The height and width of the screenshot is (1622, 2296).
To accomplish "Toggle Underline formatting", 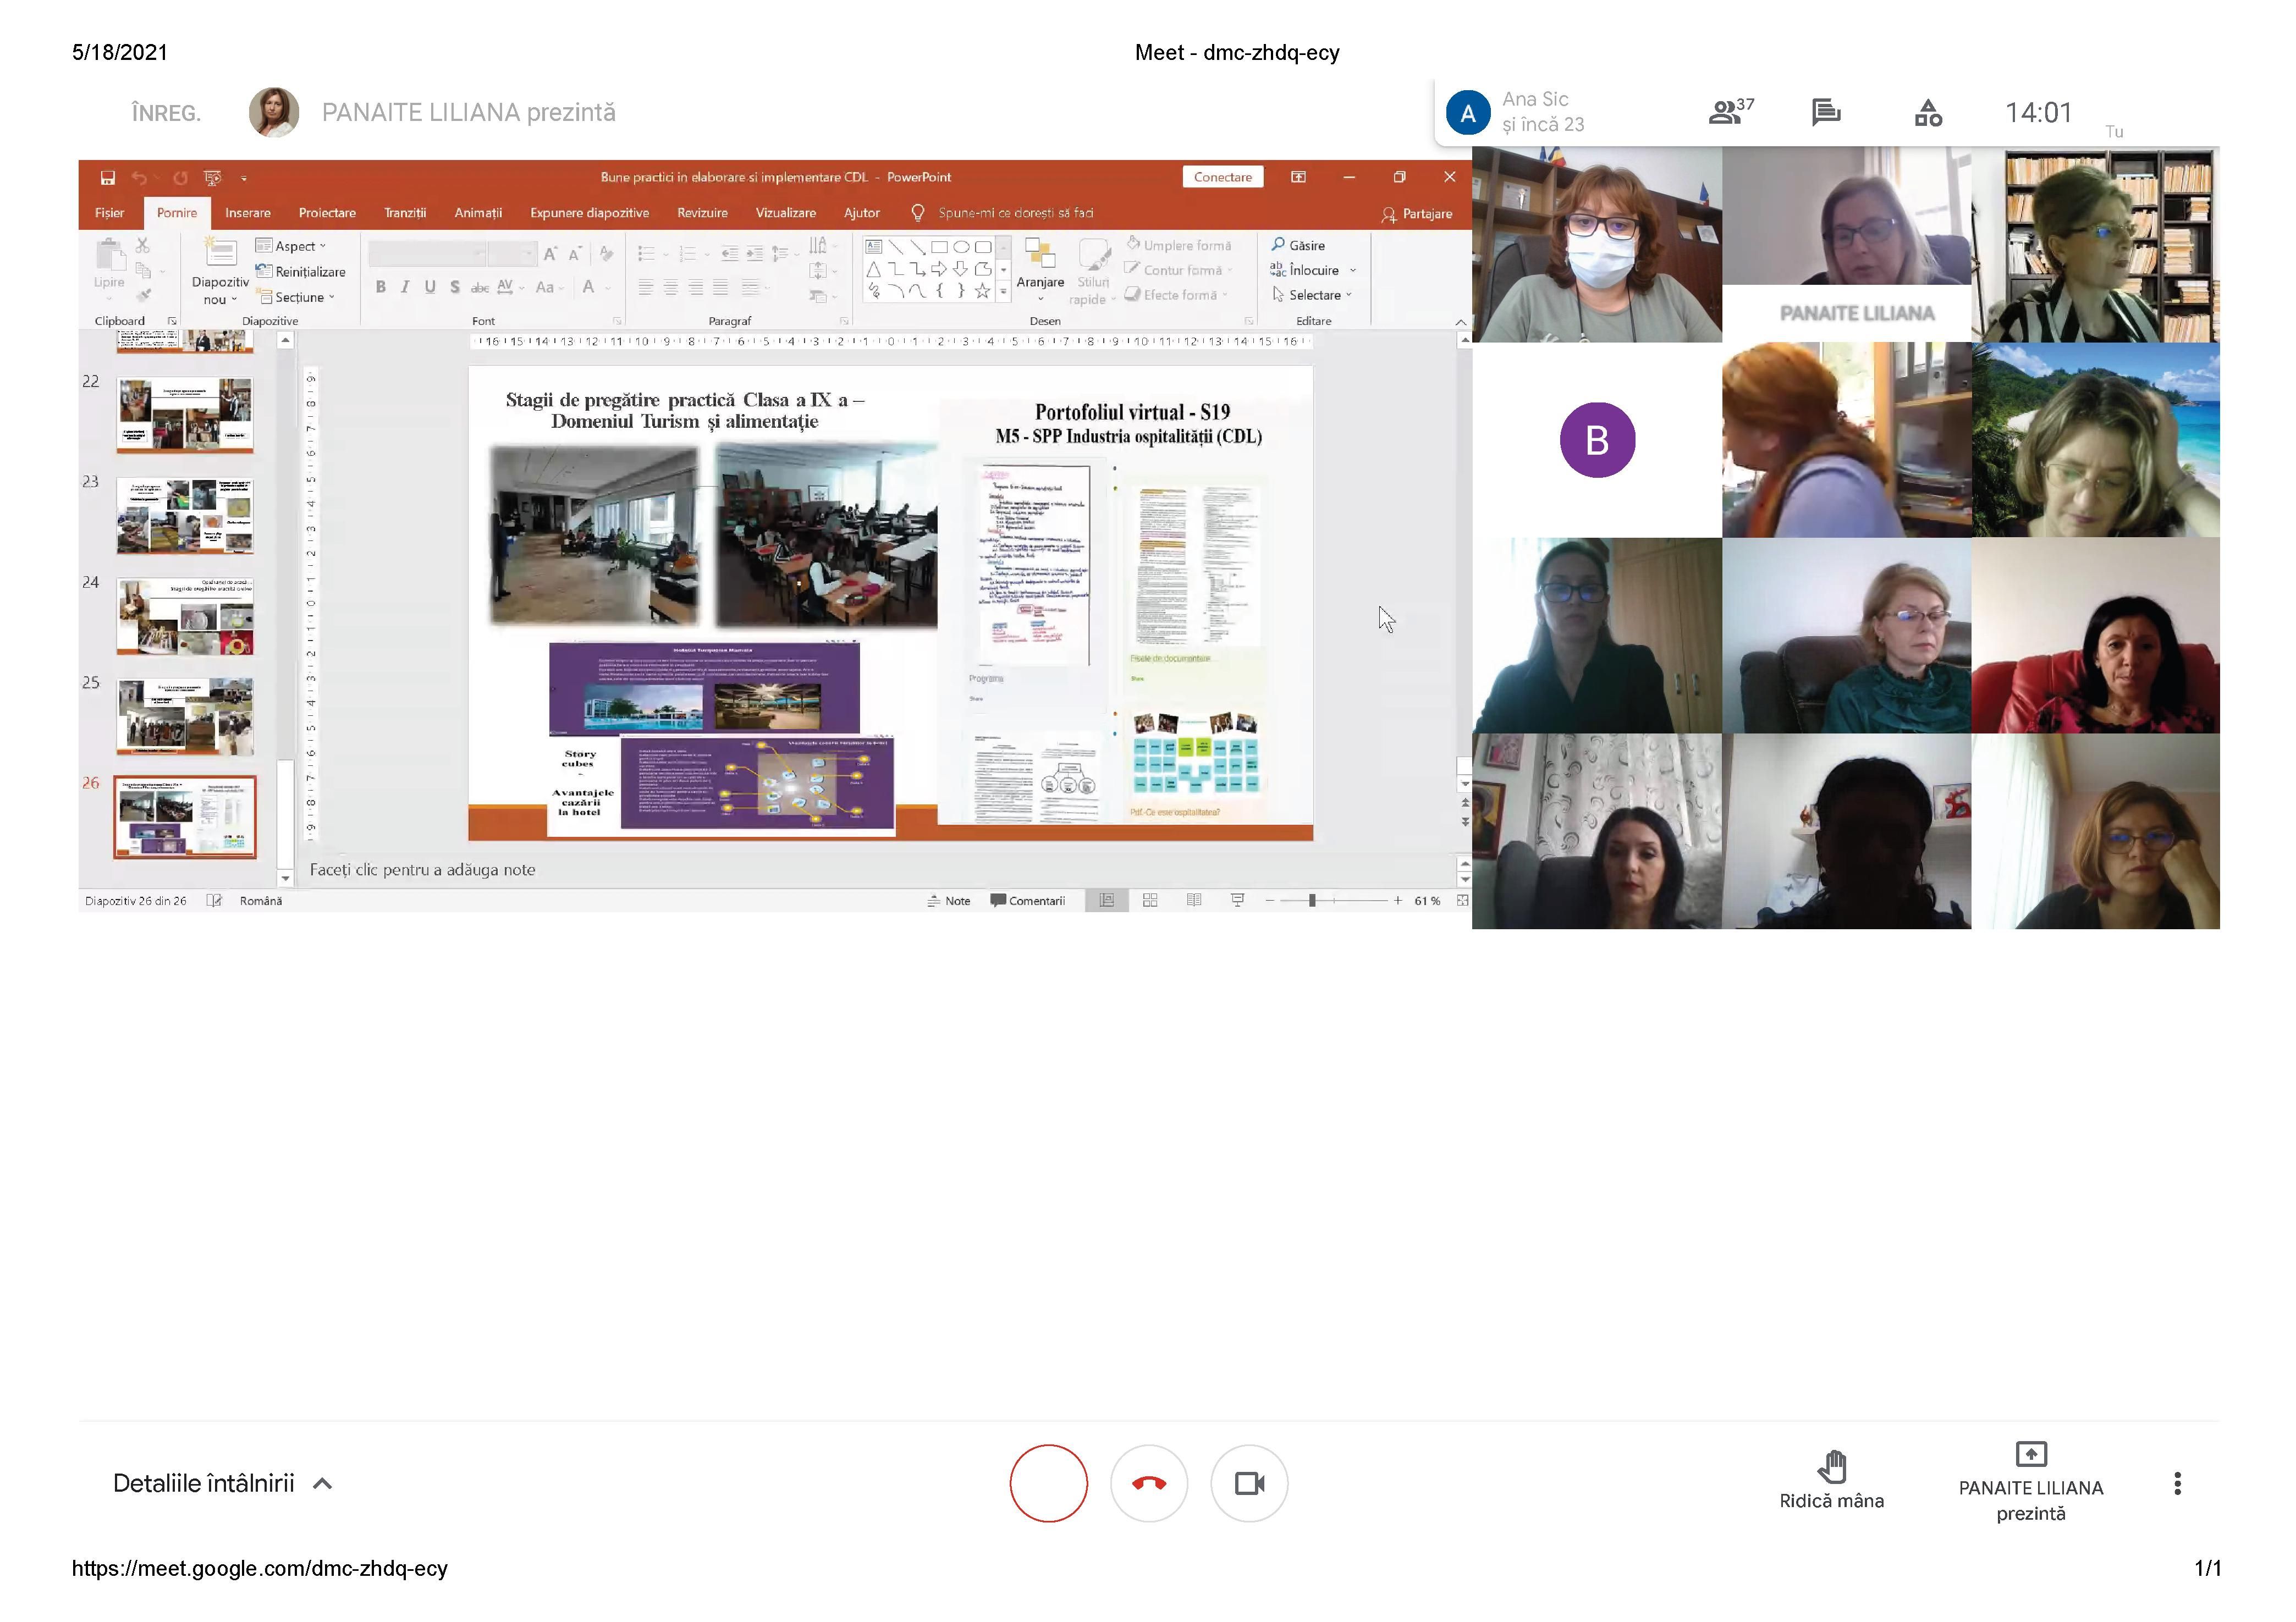I will point(430,287).
